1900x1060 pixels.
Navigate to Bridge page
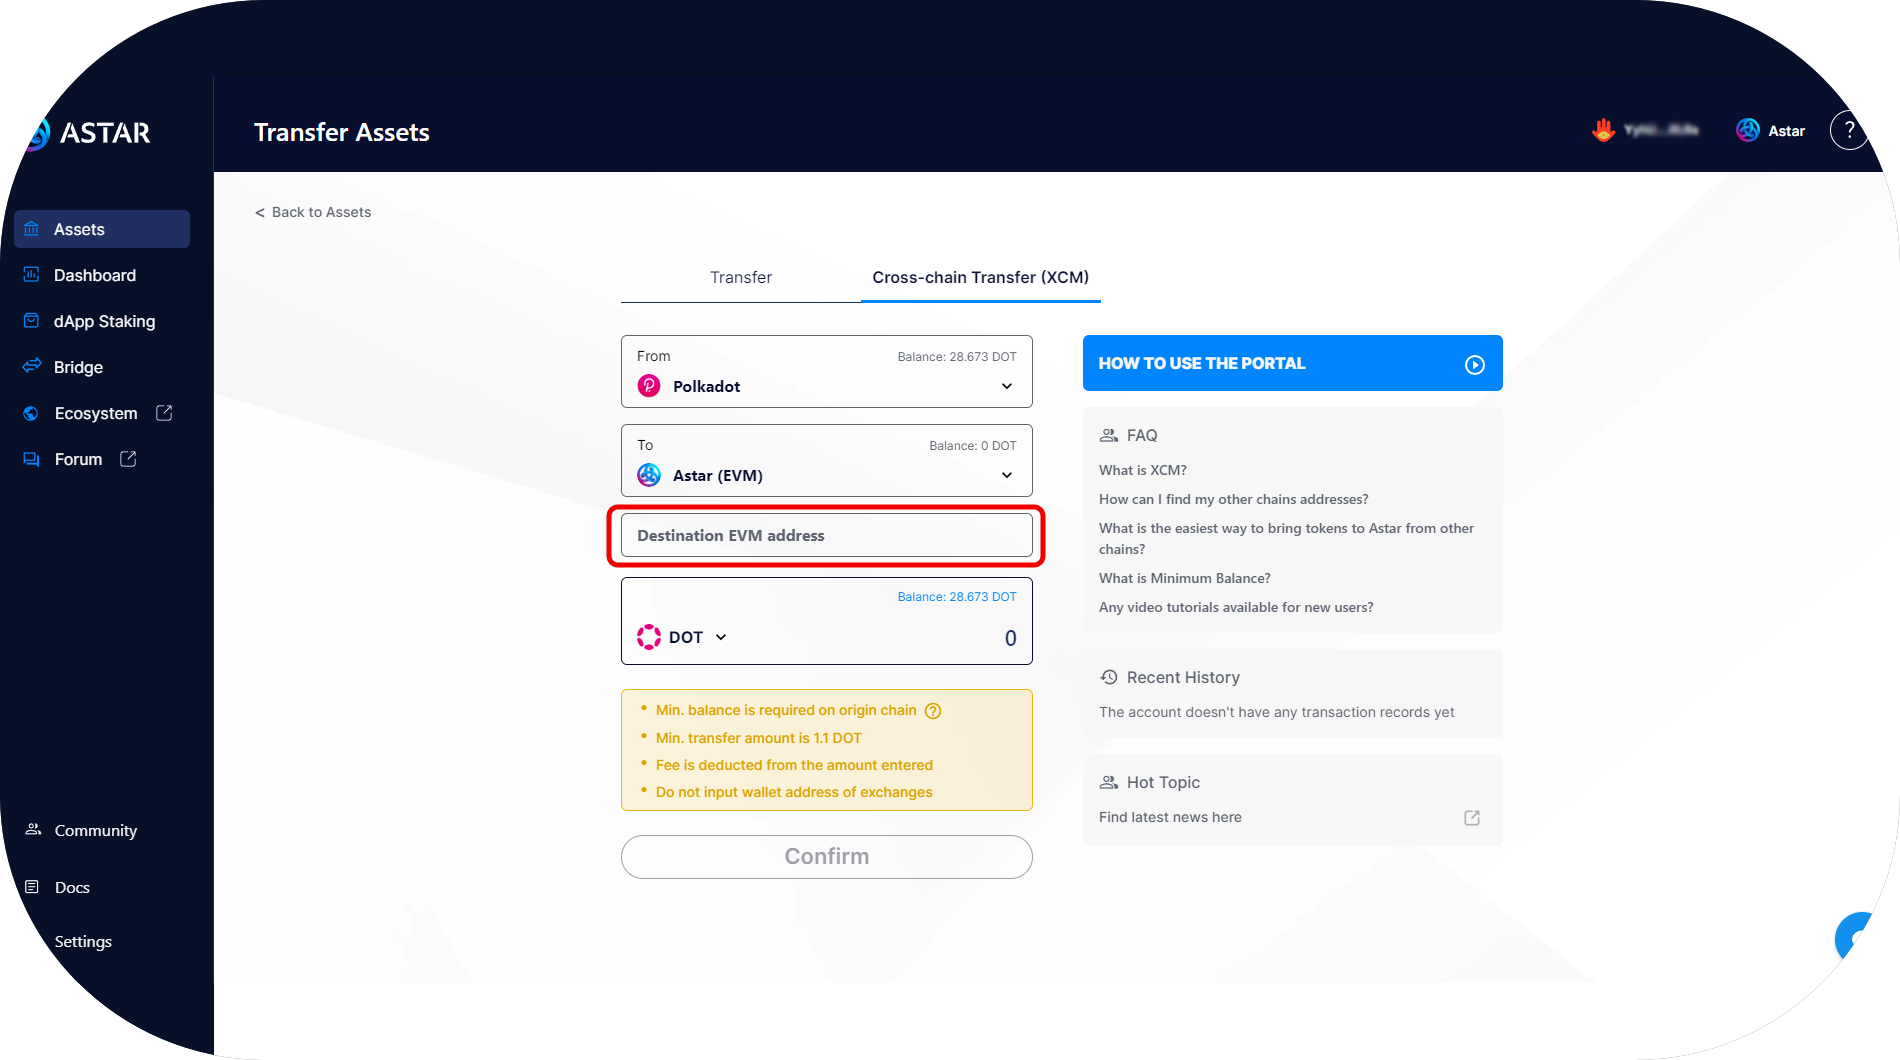(x=78, y=368)
